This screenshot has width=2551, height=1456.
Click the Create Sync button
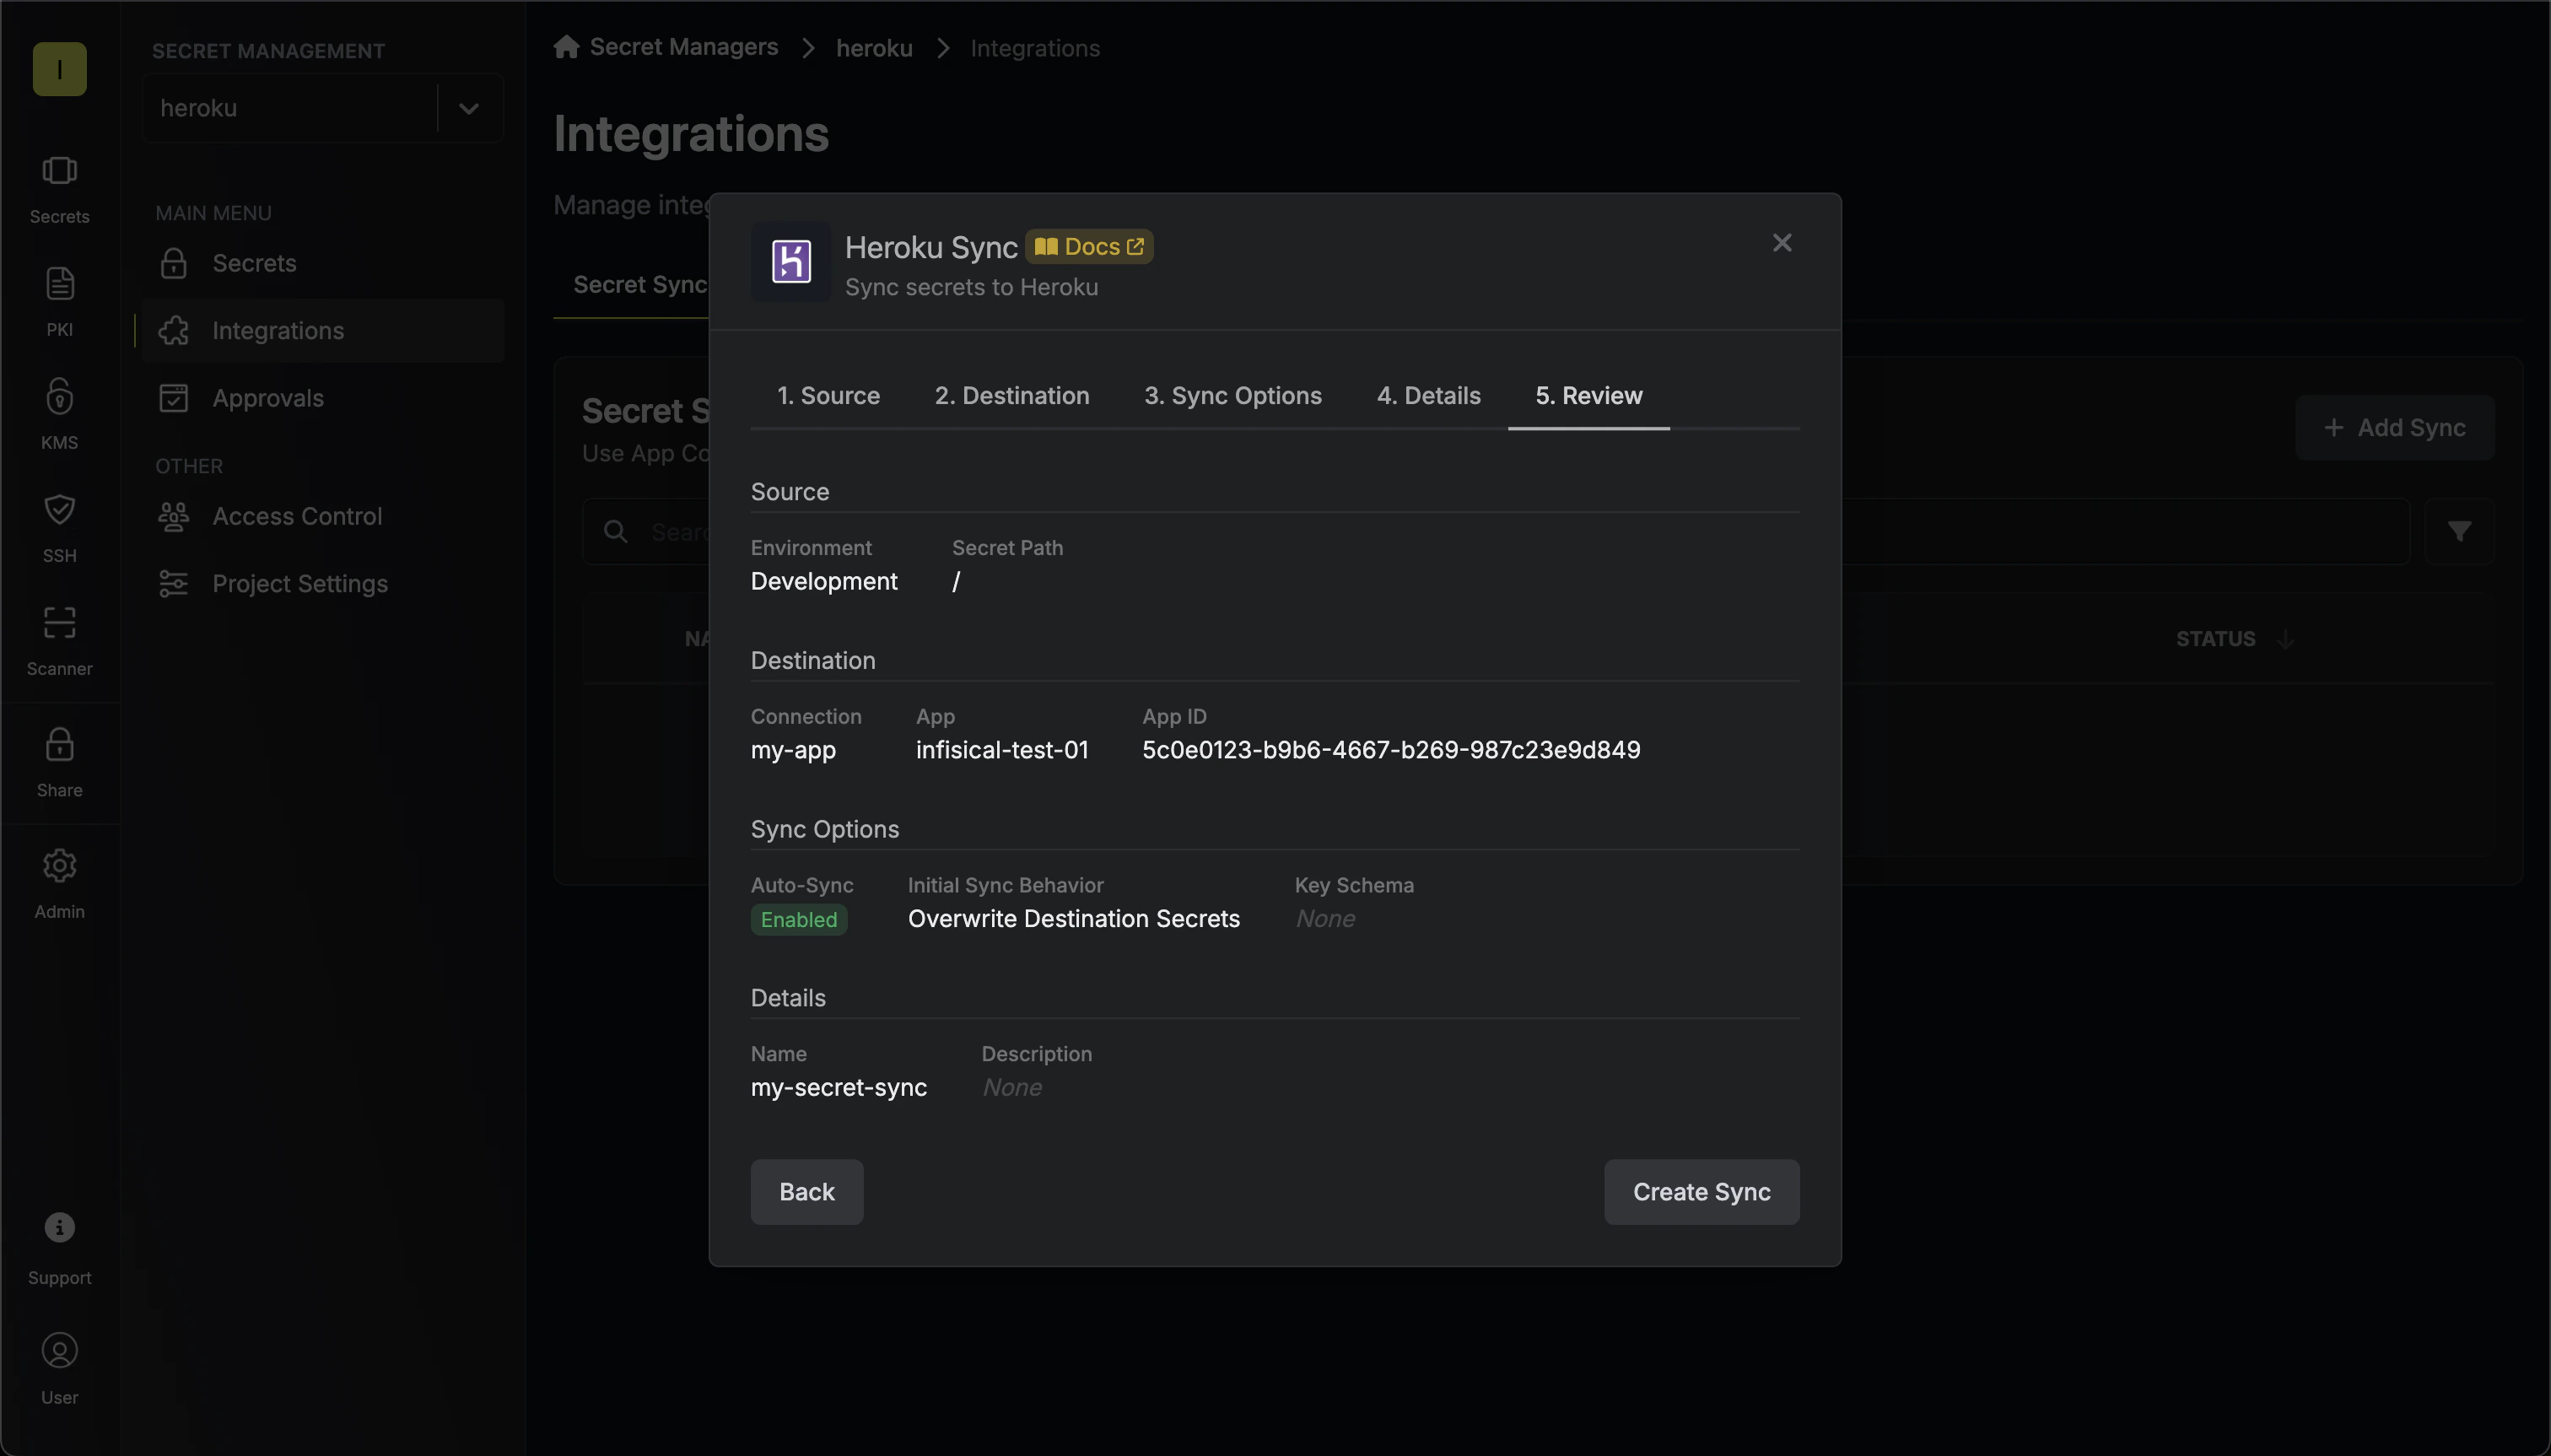pos(1701,1192)
